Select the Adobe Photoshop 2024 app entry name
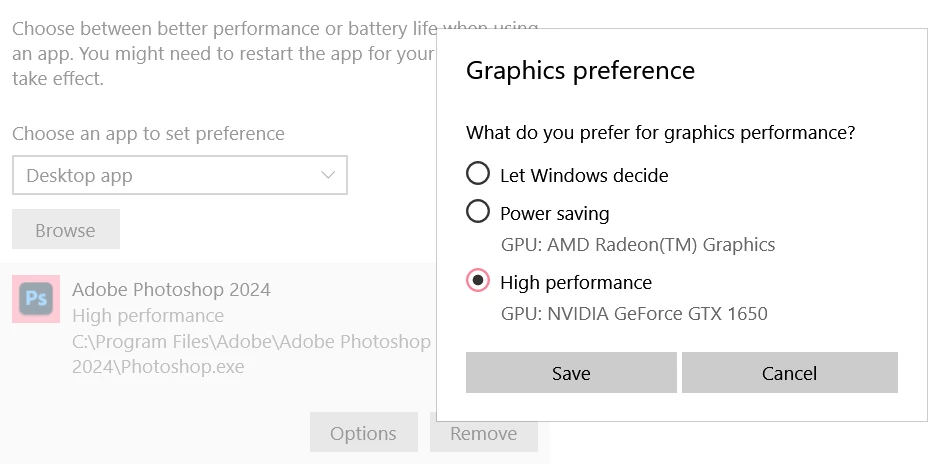 (171, 290)
